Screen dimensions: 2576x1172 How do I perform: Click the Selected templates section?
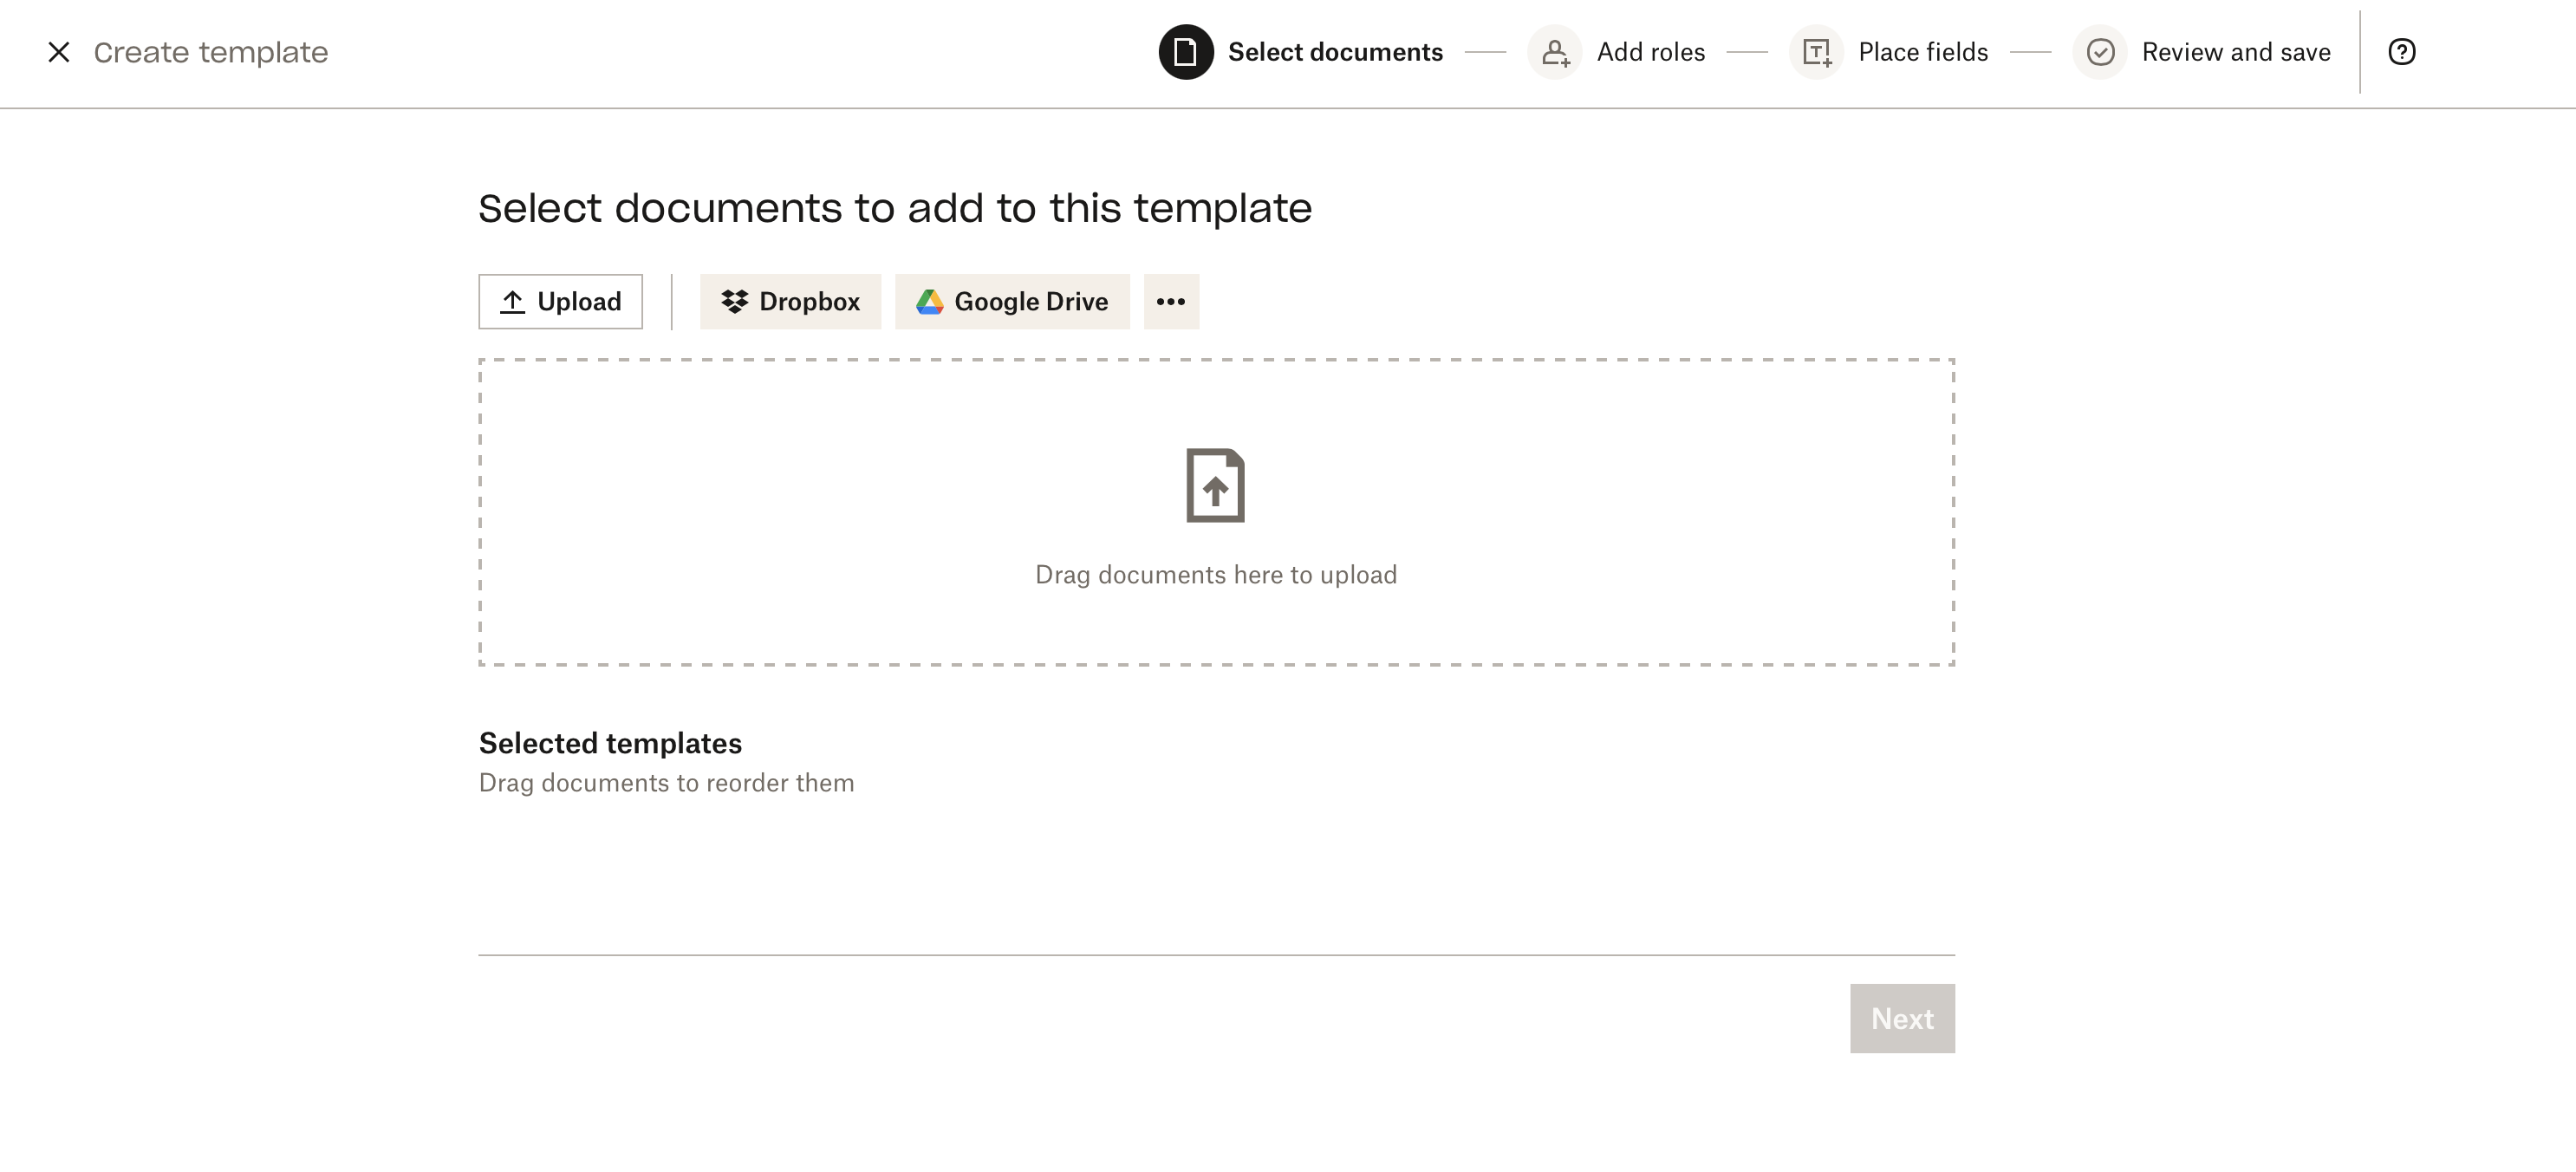(x=611, y=743)
